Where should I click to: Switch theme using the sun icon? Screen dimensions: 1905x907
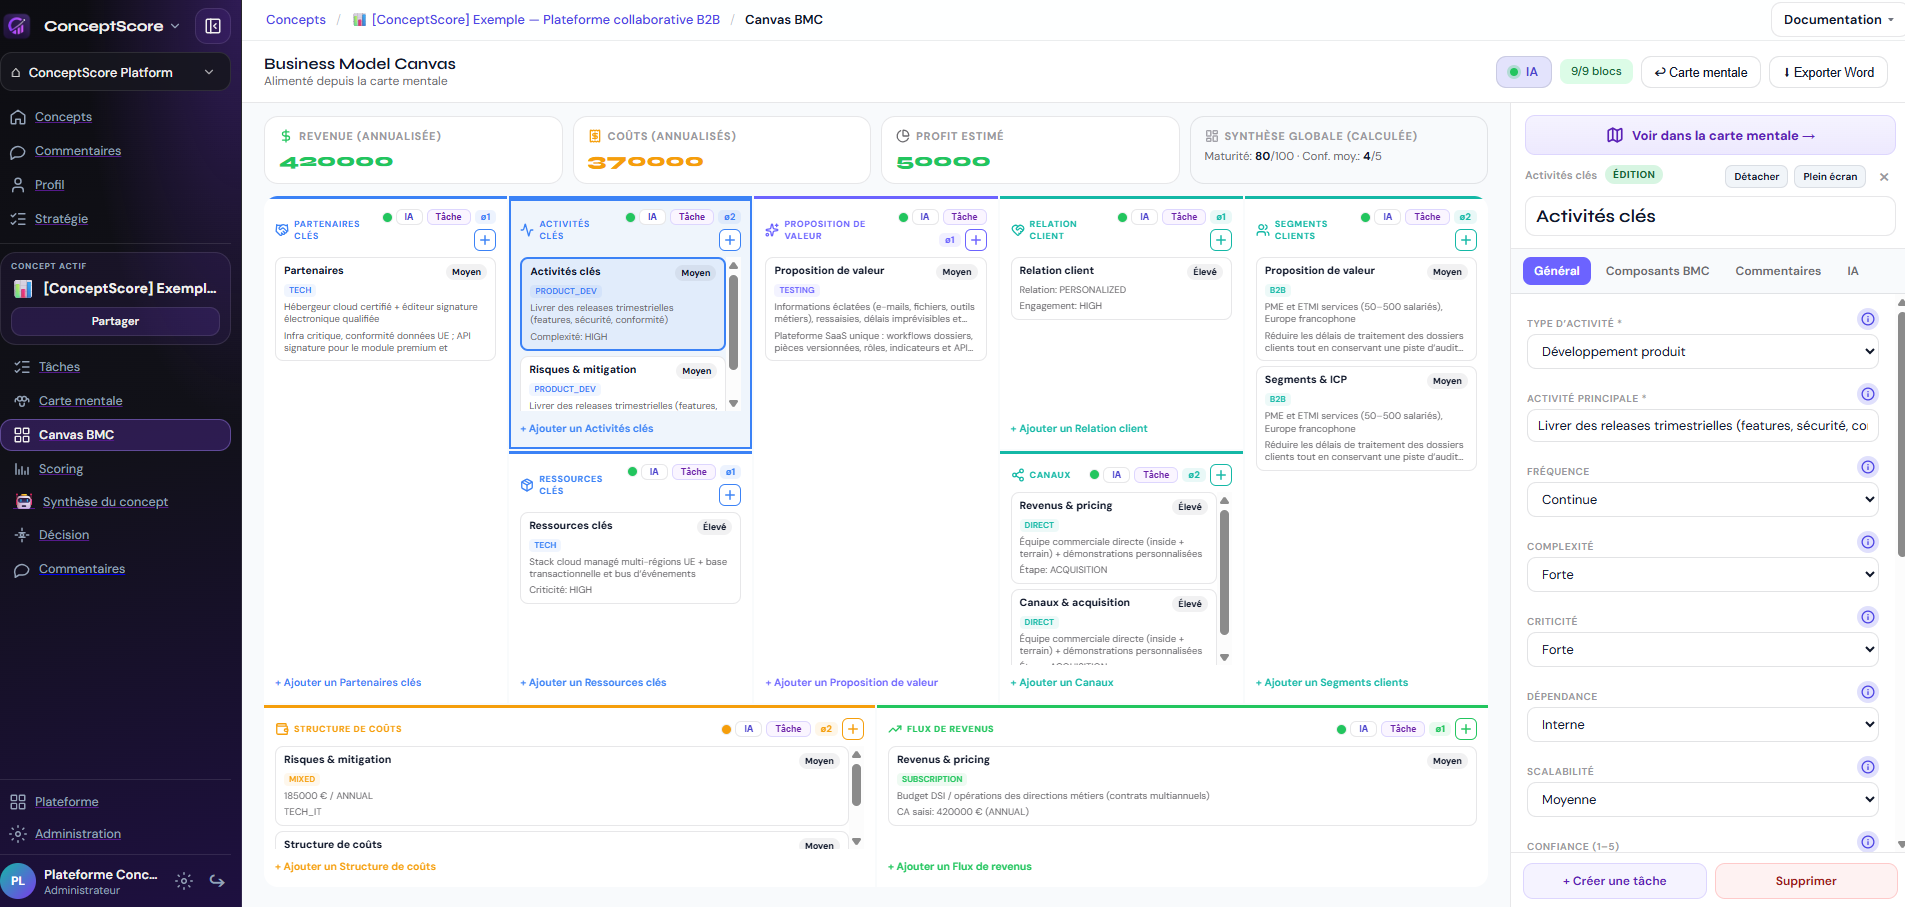[x=183, y=881]
